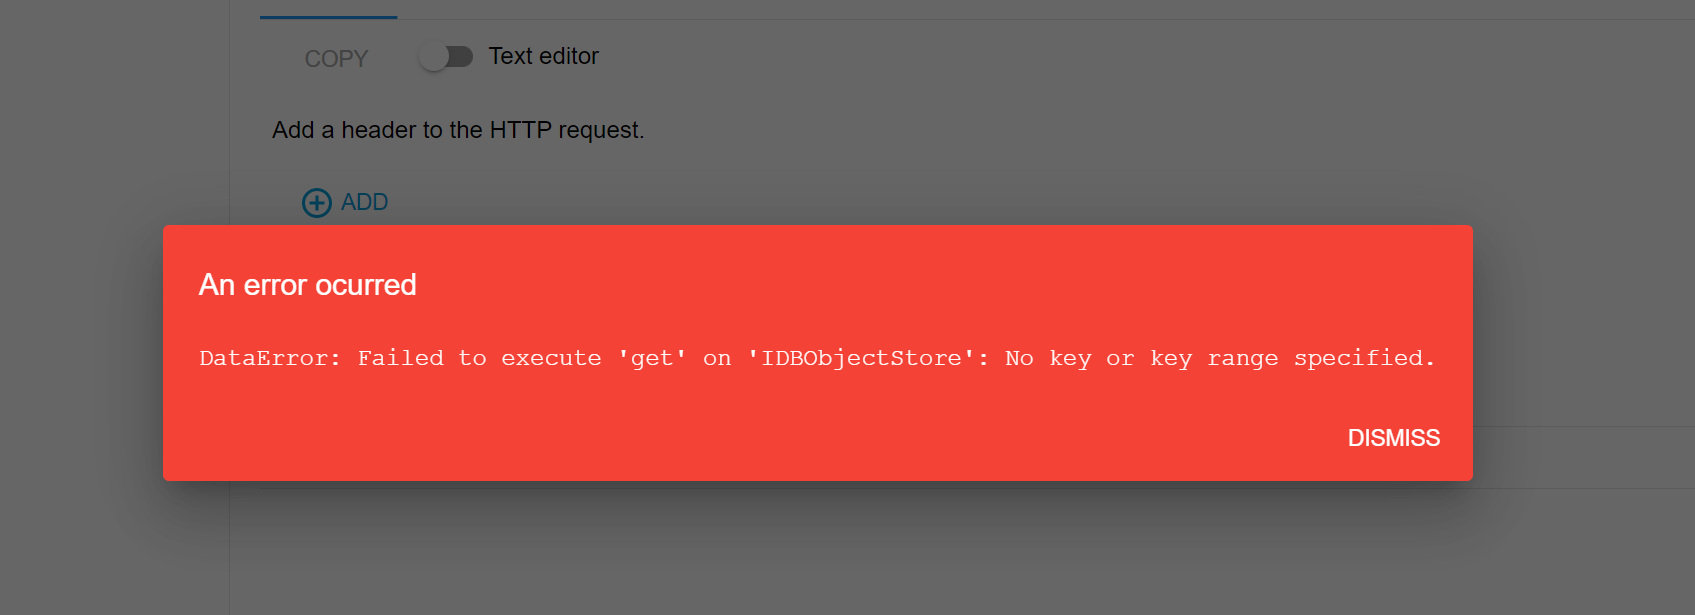Click the Text editor label
This screenshot has height=615, width=1695.
pyautogui.click(x=543, y=56)
